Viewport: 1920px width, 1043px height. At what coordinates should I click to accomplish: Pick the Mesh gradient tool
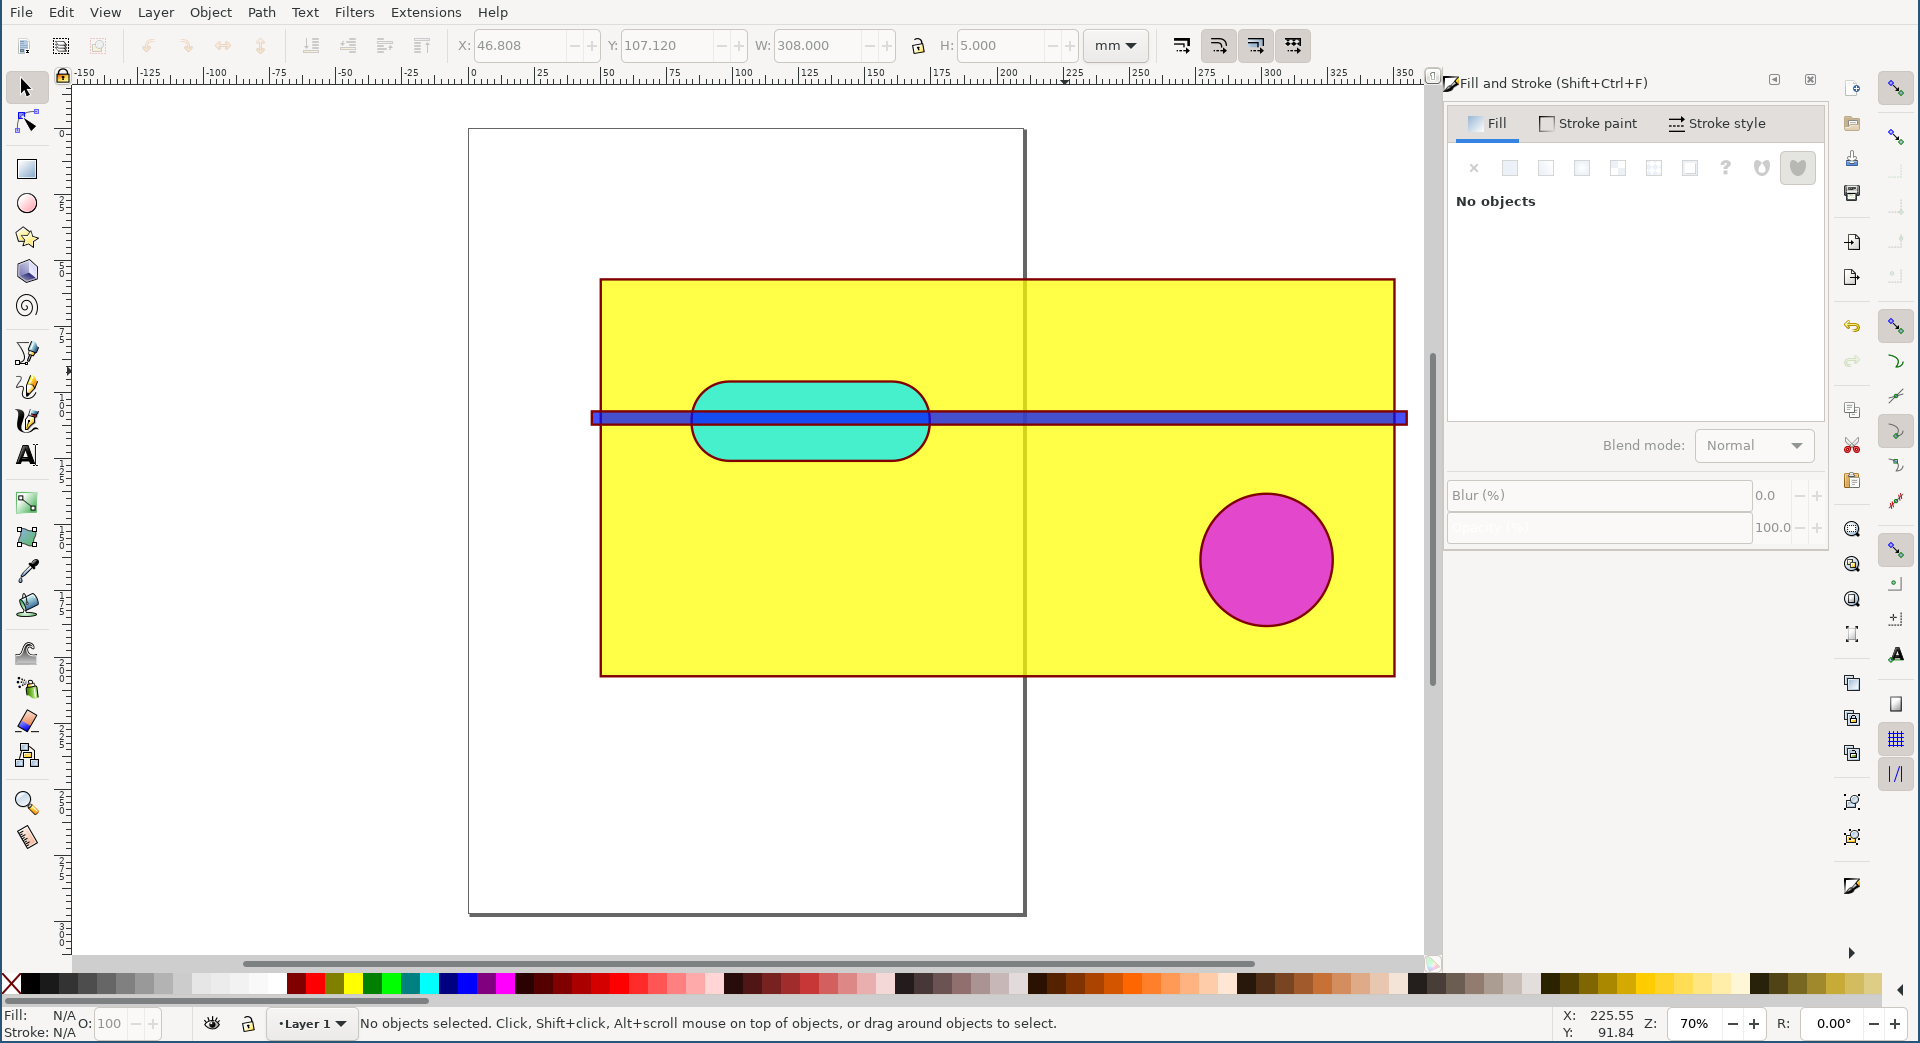pyautogui.click(x=26, y=536)
